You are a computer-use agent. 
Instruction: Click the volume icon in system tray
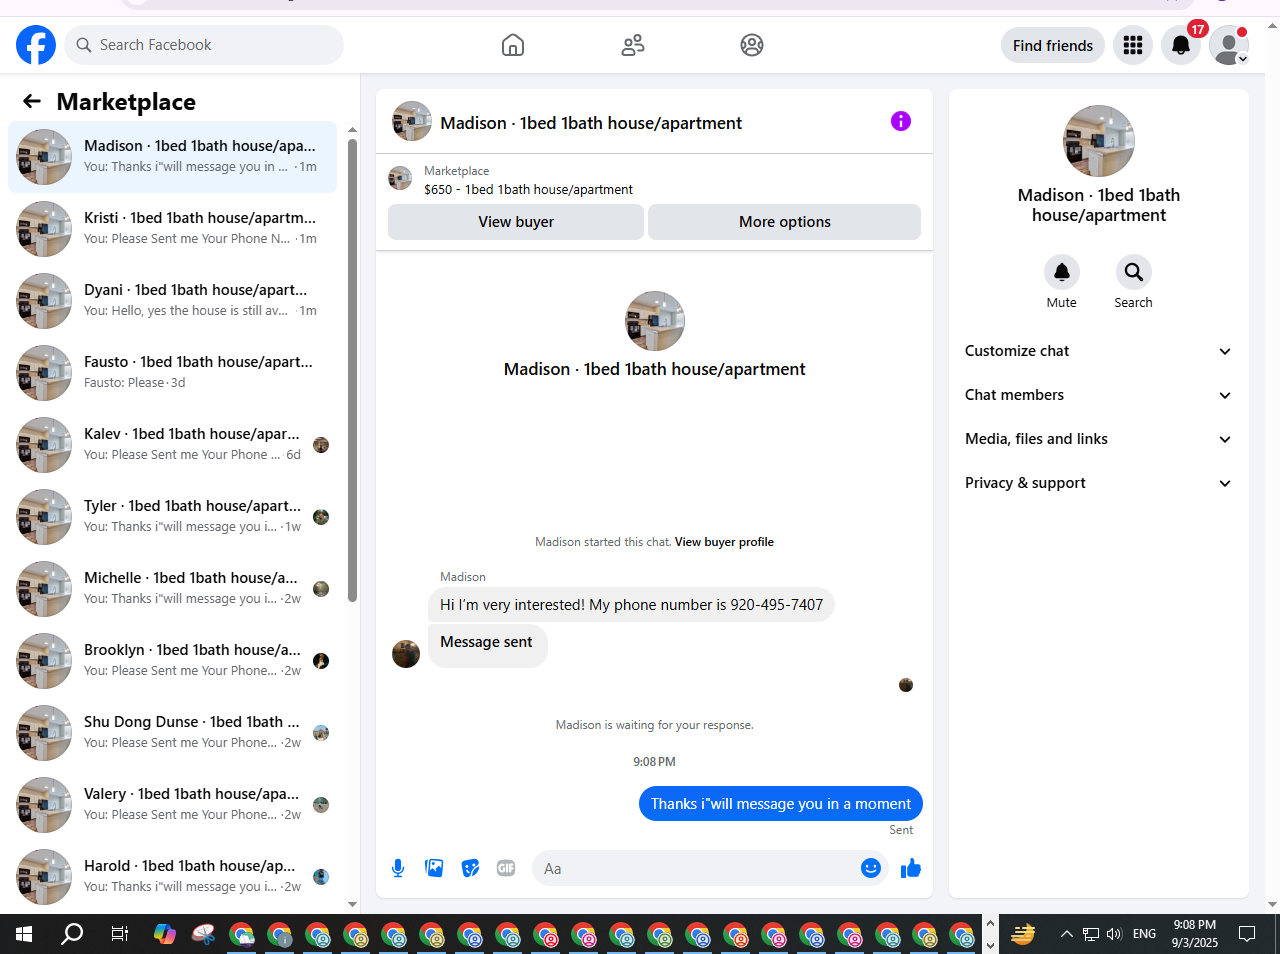coord(1114,934)
